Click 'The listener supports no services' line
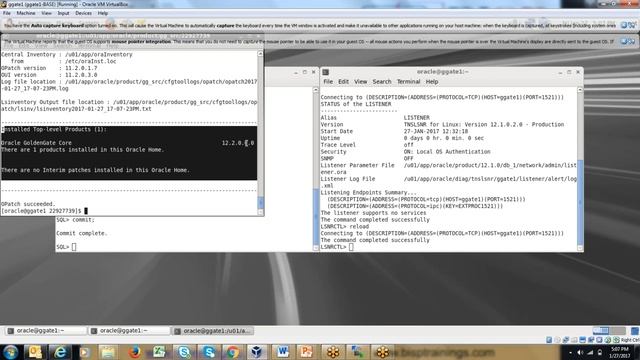Screen dimensions: 640x360 coord(373,213)
